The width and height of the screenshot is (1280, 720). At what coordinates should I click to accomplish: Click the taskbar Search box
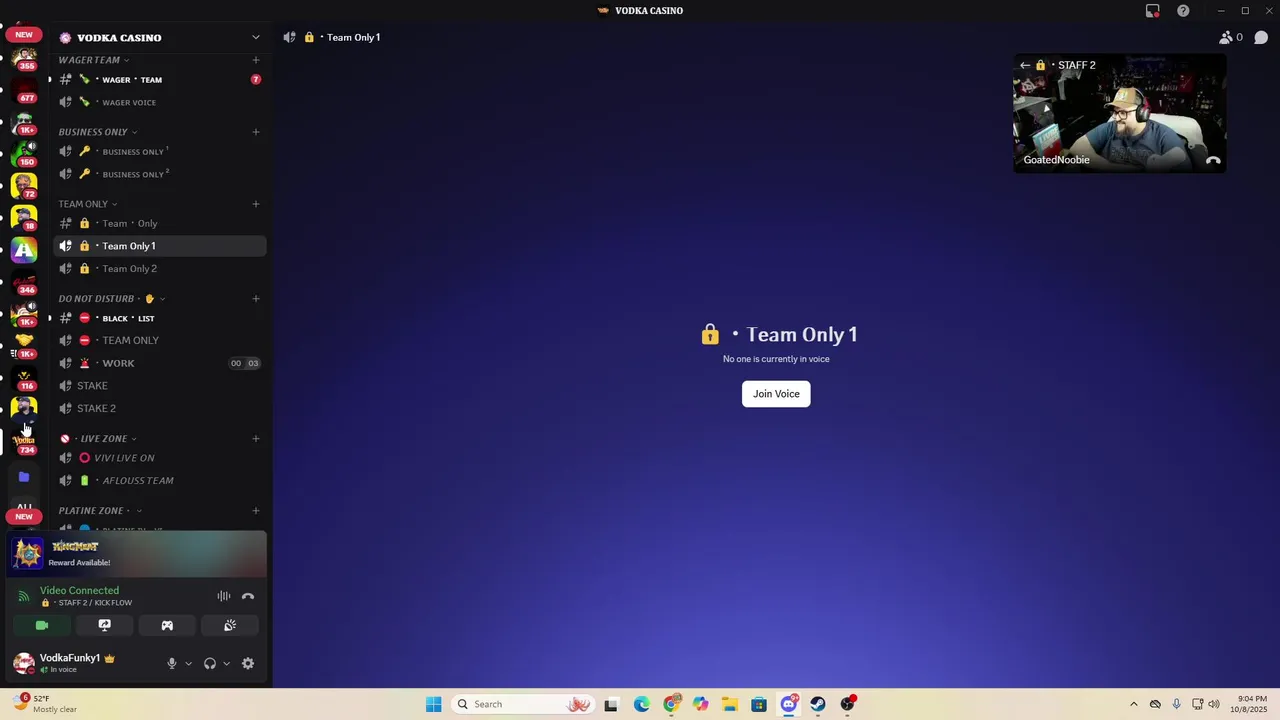pyautogui.click(x=522, y=704)
